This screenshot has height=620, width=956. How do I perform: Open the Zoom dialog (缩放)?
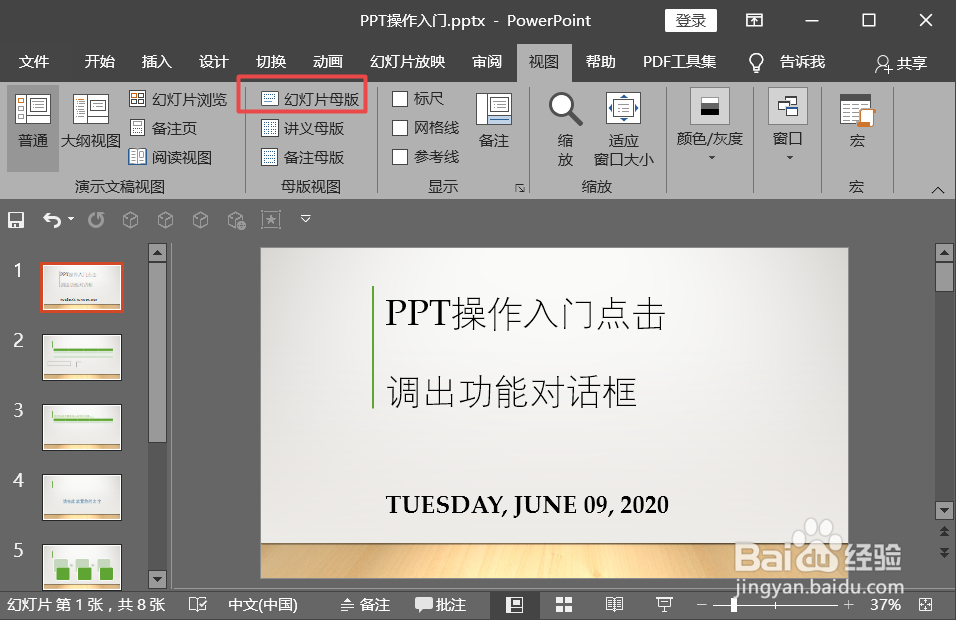tap(565, 129)
